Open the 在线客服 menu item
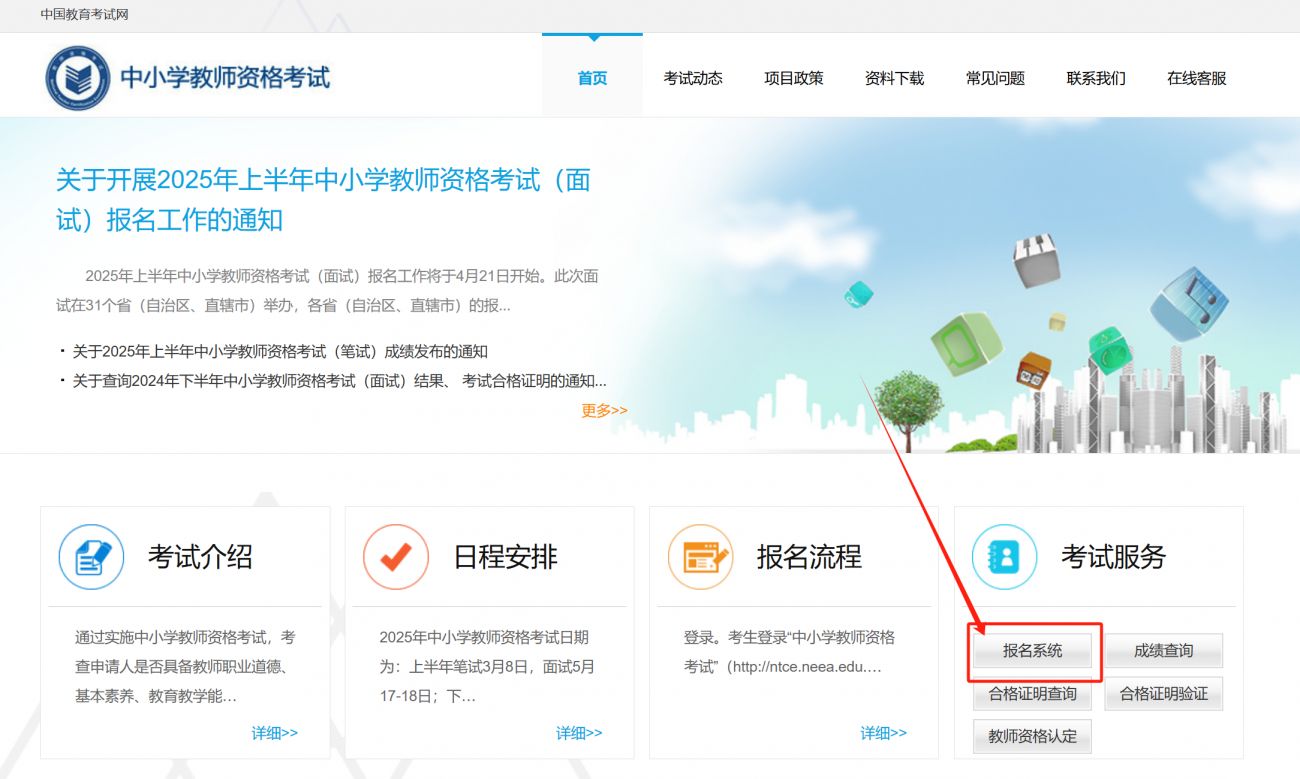The height and width of the screenshot is (779, 1300). pos(1196,78)
